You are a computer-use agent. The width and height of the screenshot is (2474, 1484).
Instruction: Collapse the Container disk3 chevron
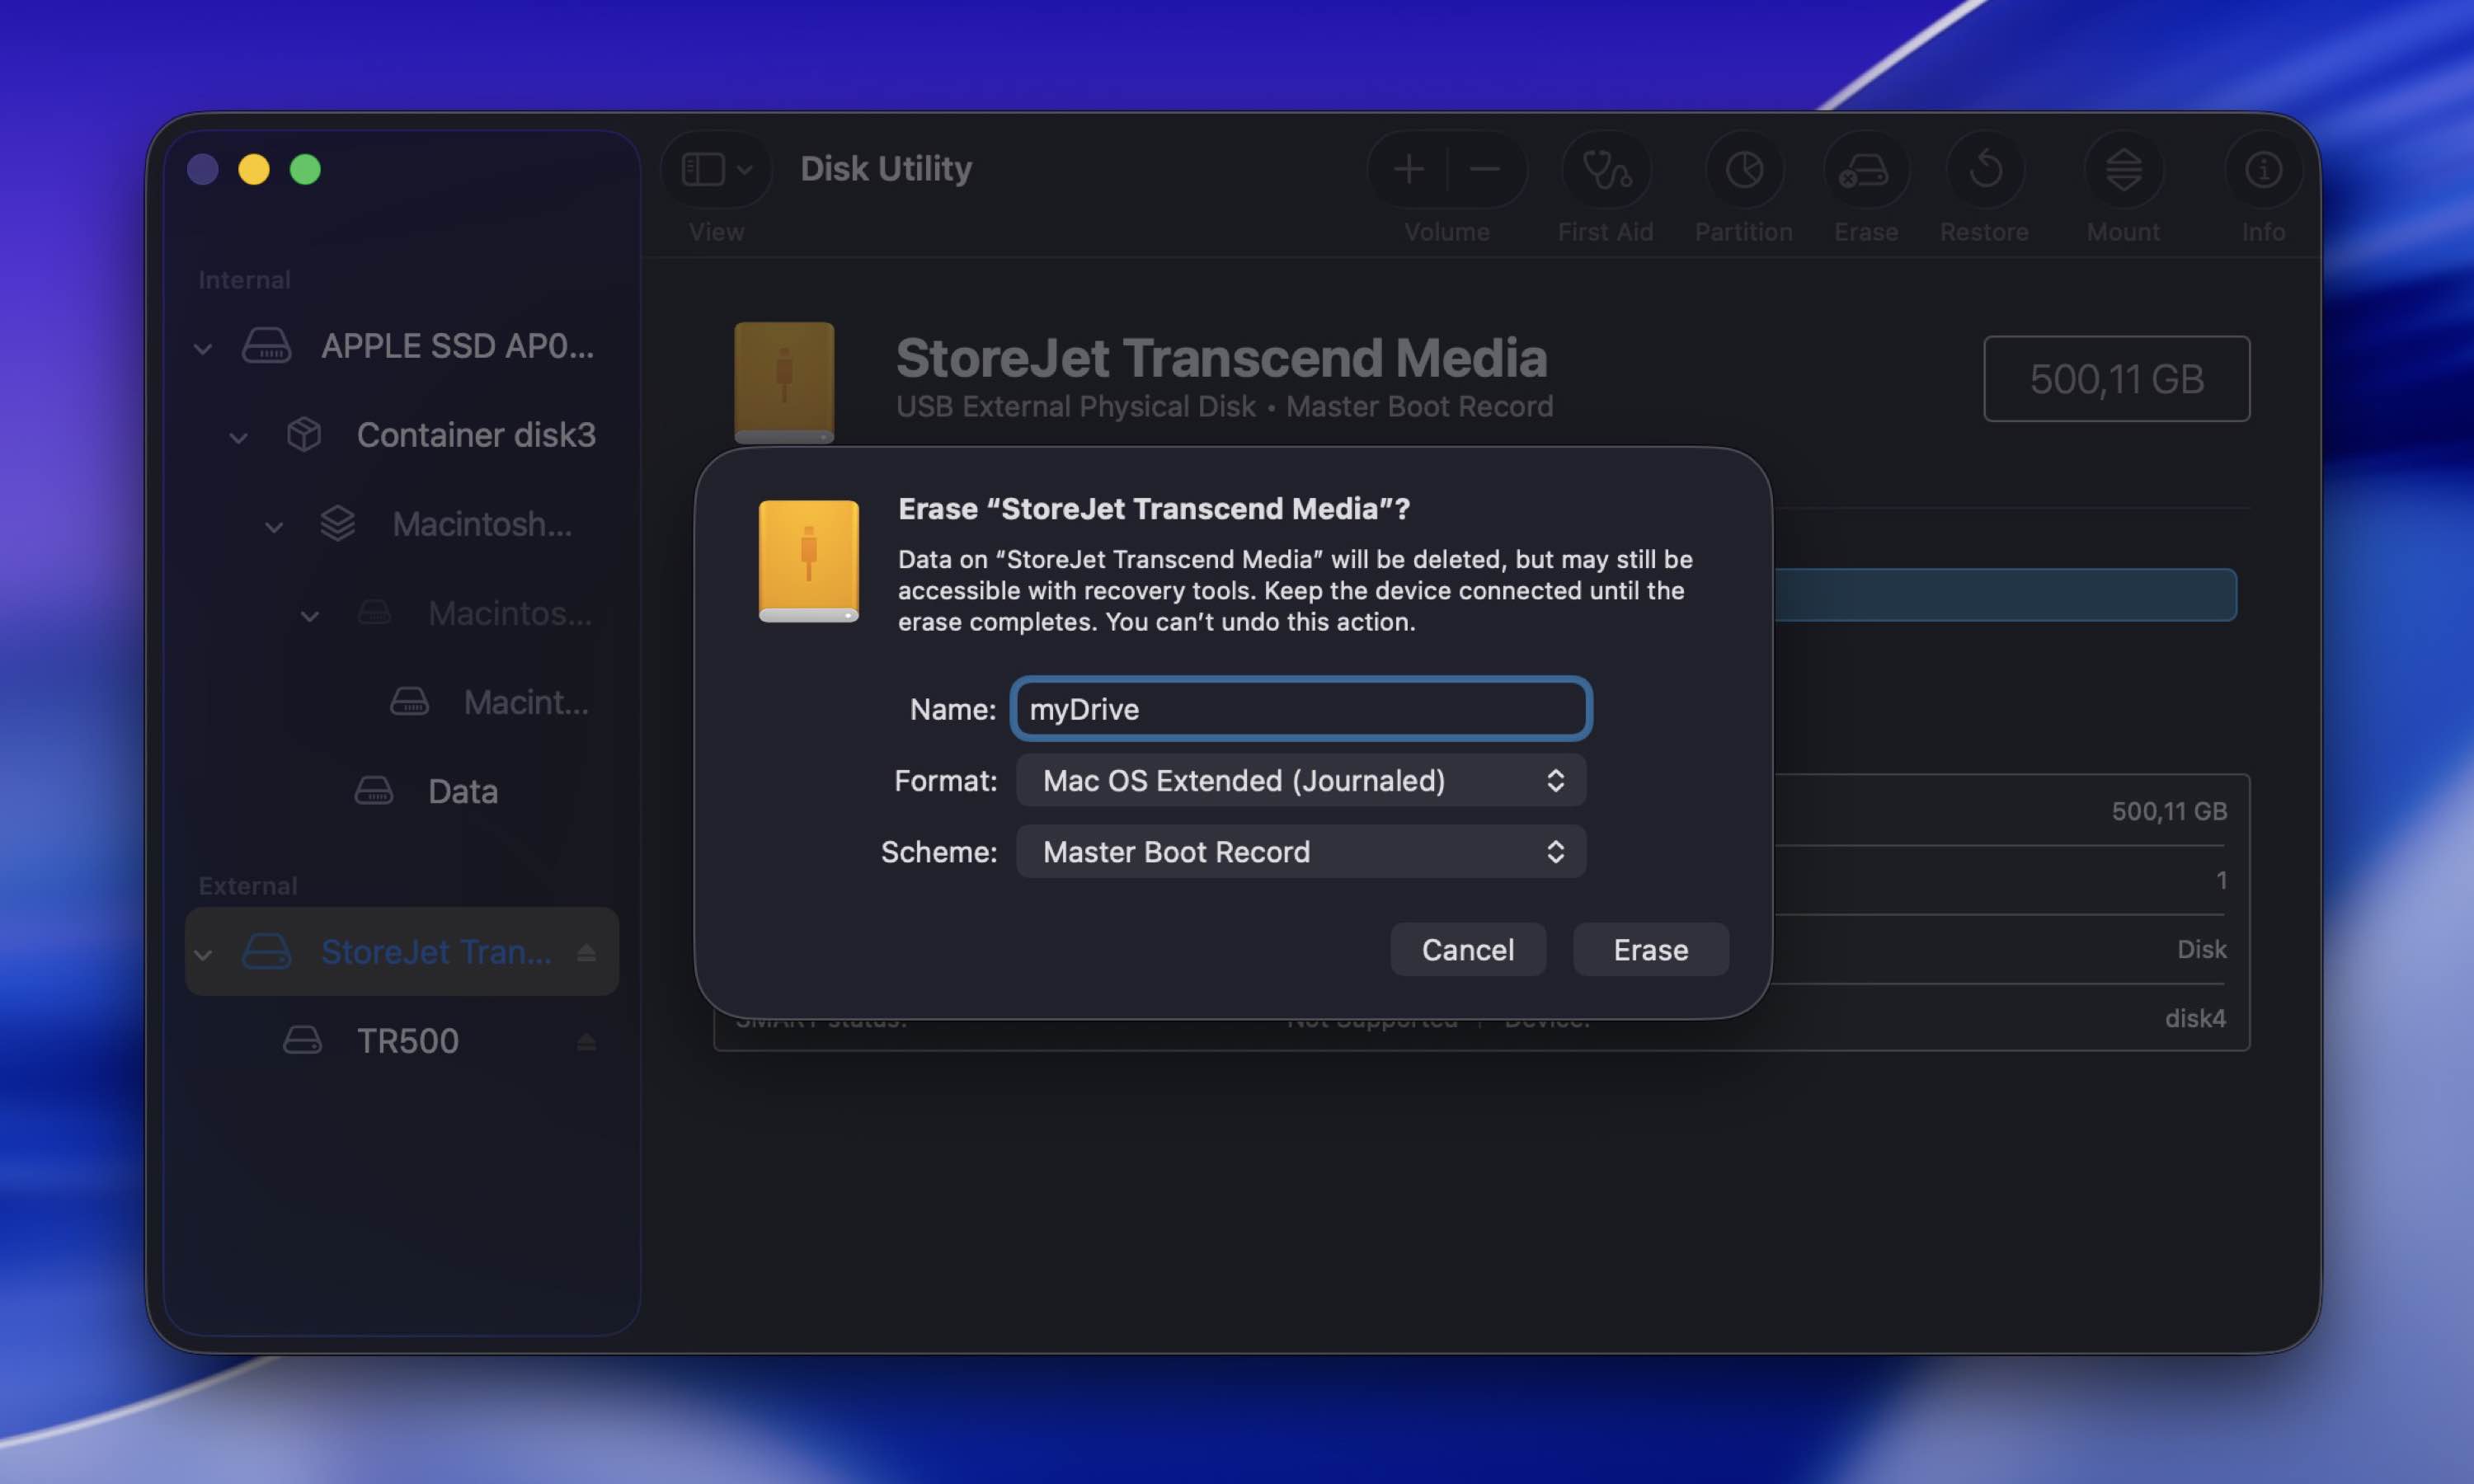click(238, 438)
